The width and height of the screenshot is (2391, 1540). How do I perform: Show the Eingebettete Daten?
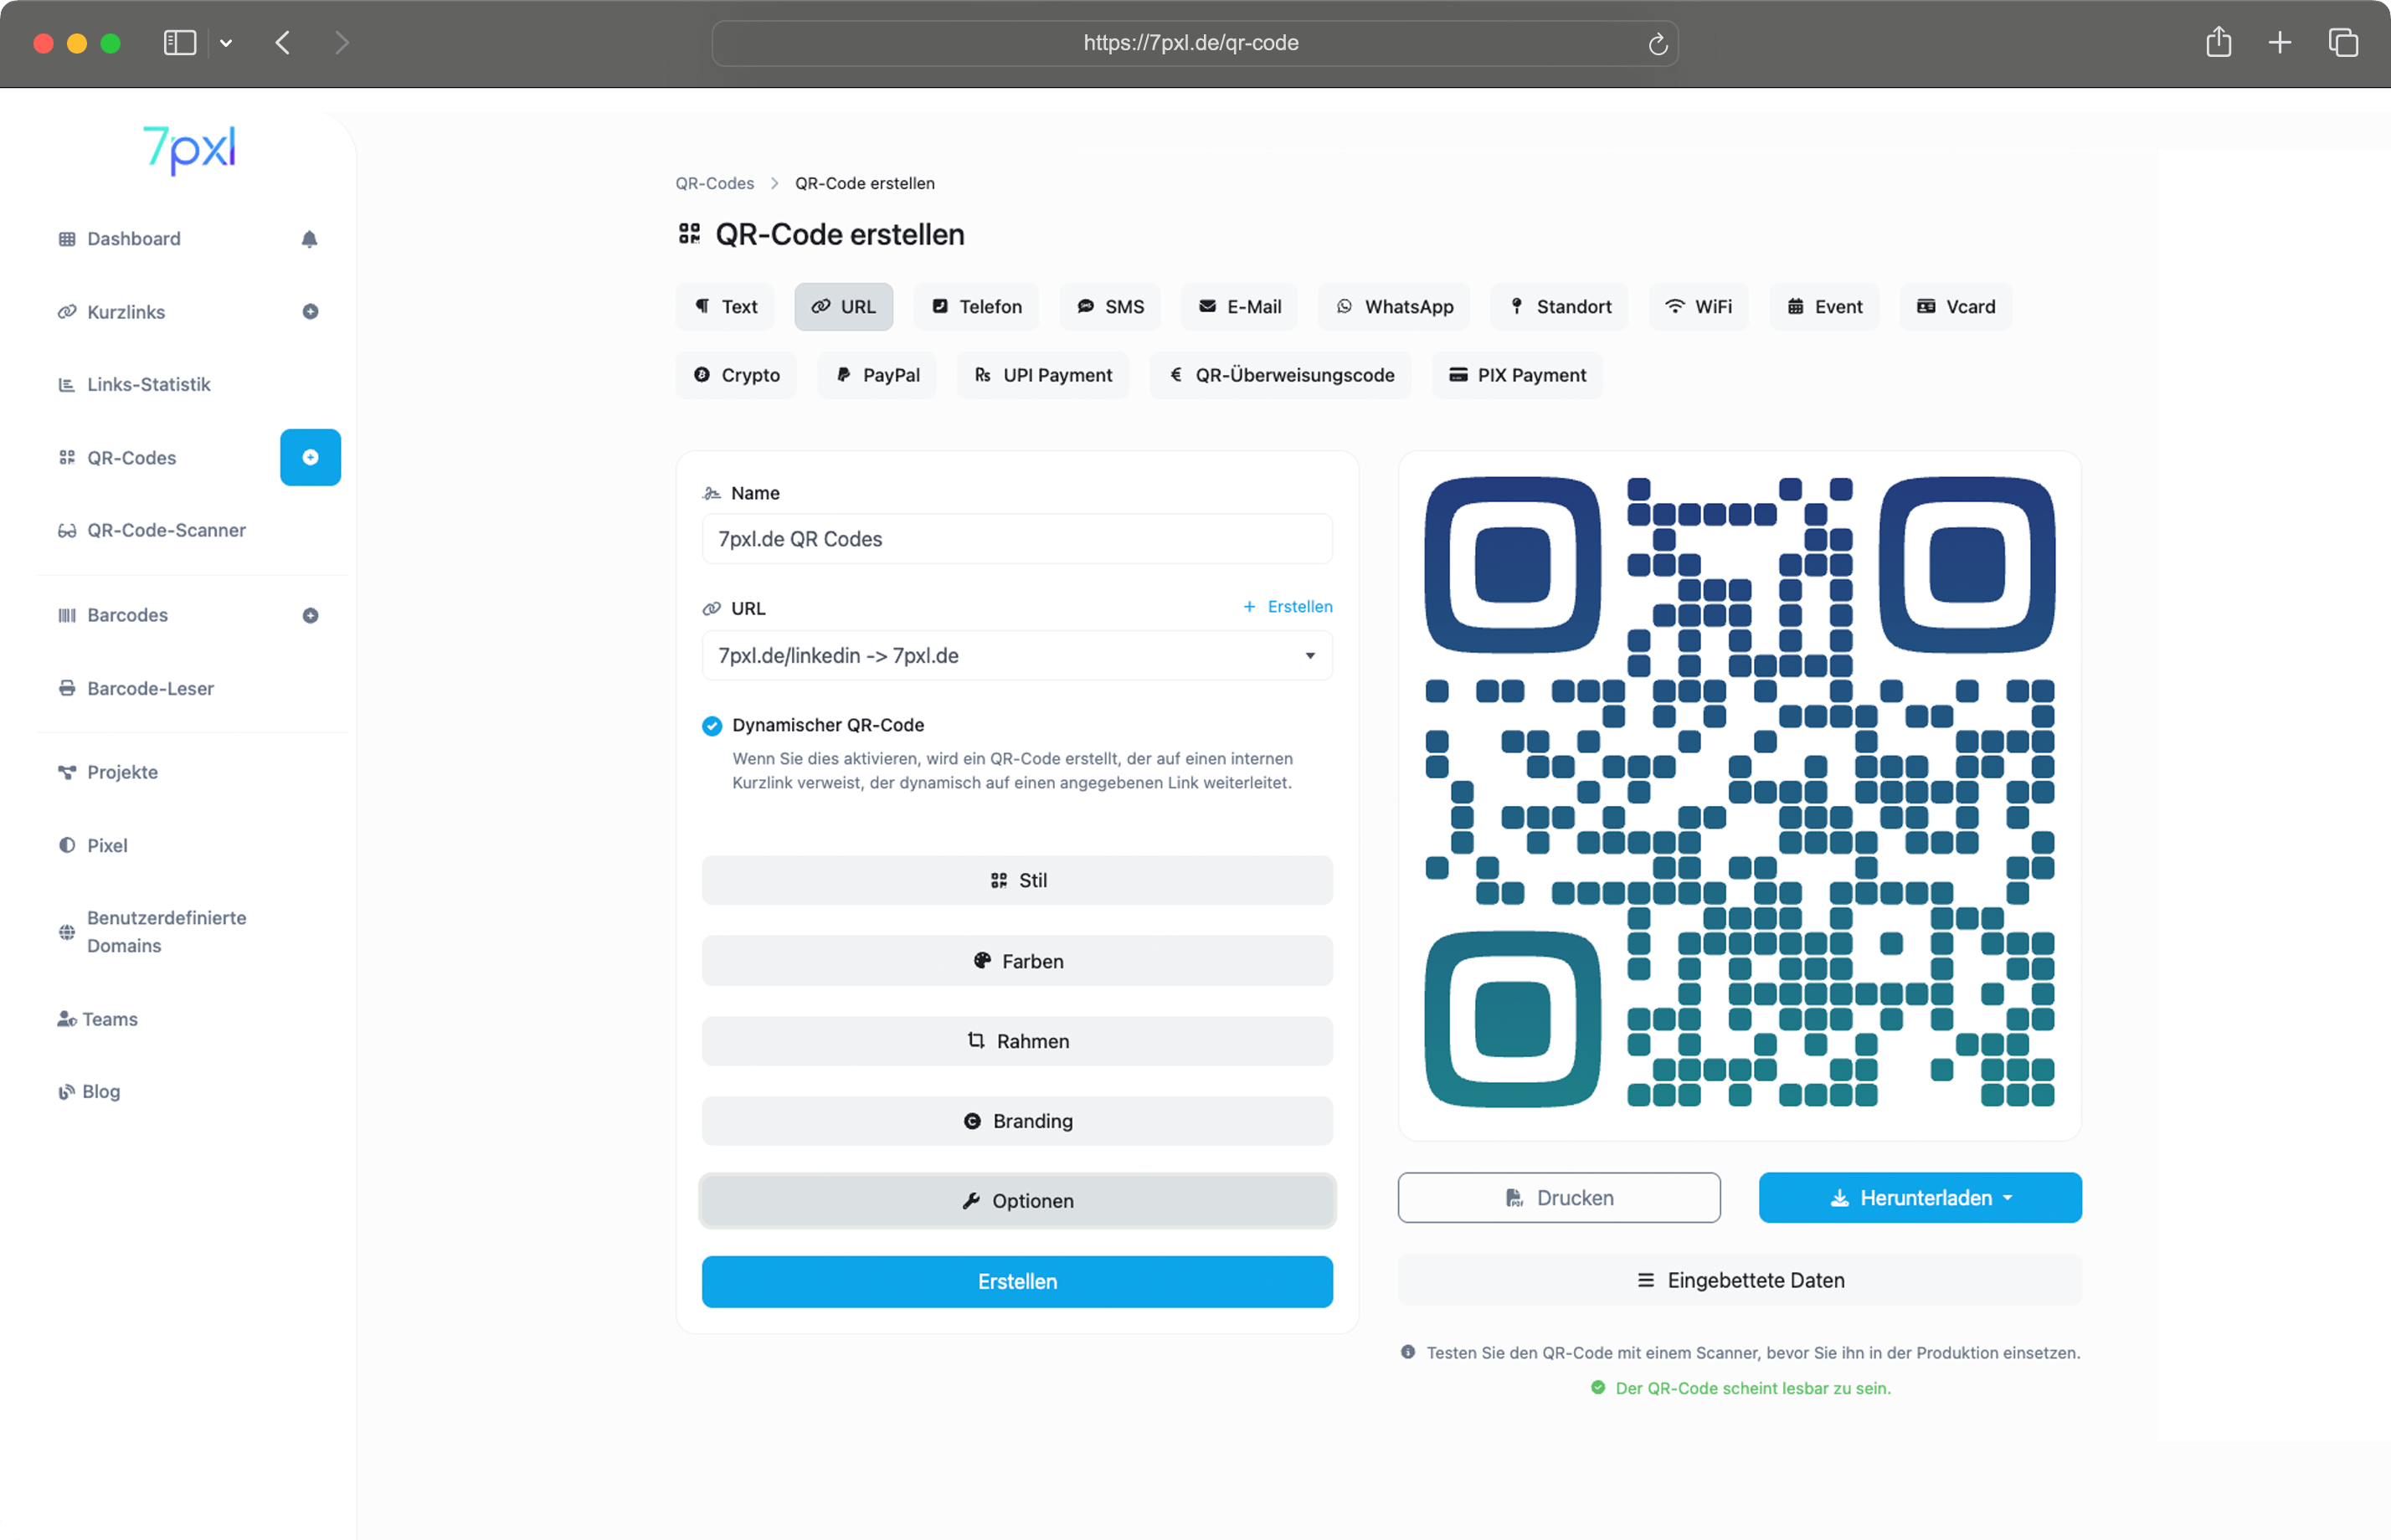click(1739, 1280)
